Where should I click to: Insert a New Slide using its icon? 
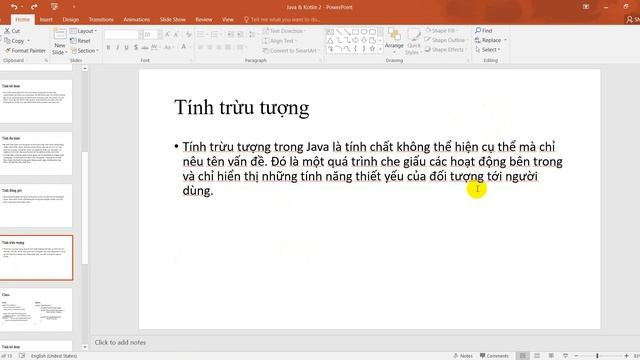click(60, 35)
